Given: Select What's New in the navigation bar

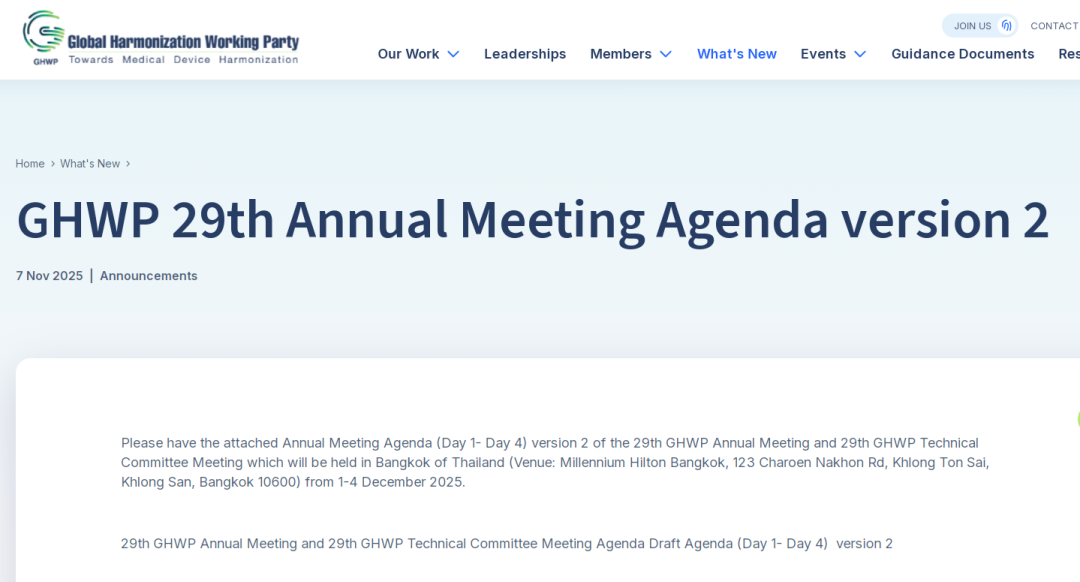Looking at the screenshot, I should pos(736,54).
